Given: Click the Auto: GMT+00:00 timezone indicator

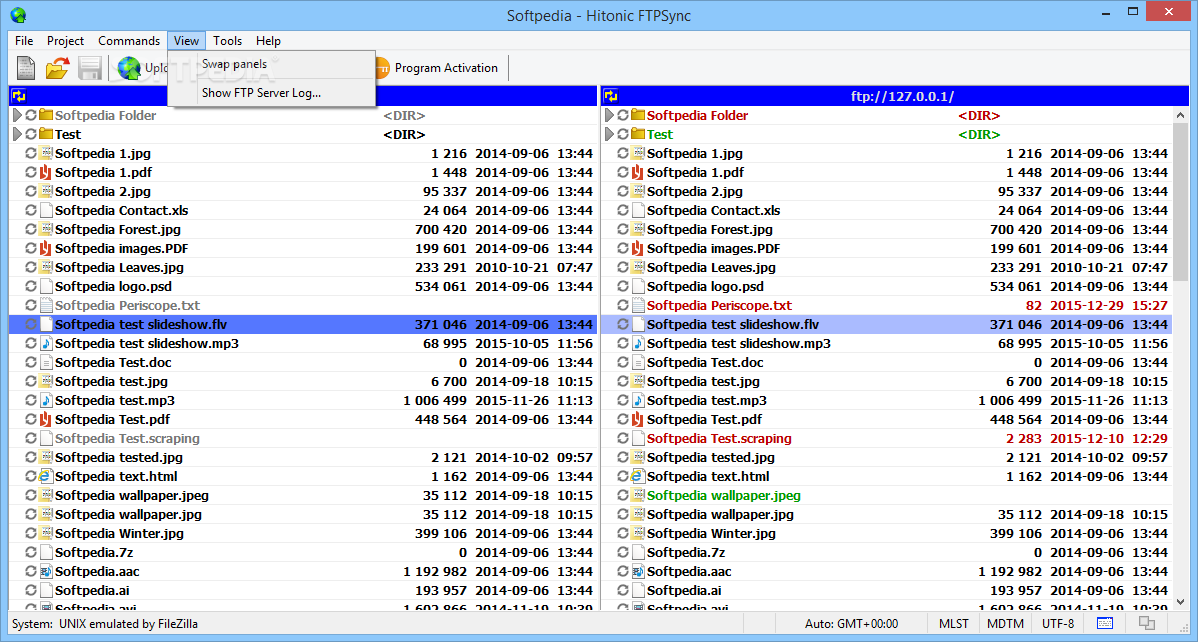Looking at the screenshot, I should [x=851, y=624].
